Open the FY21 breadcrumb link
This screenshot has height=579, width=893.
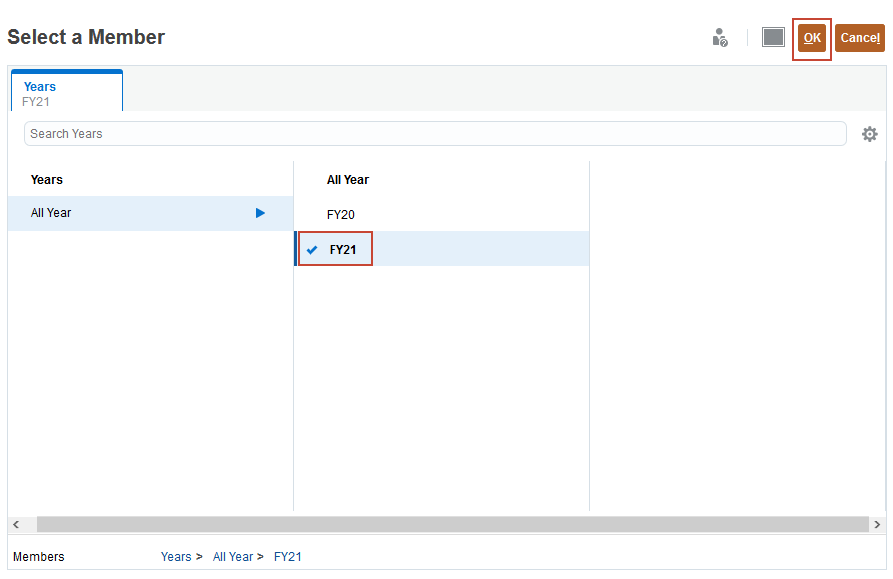(288, 557)
